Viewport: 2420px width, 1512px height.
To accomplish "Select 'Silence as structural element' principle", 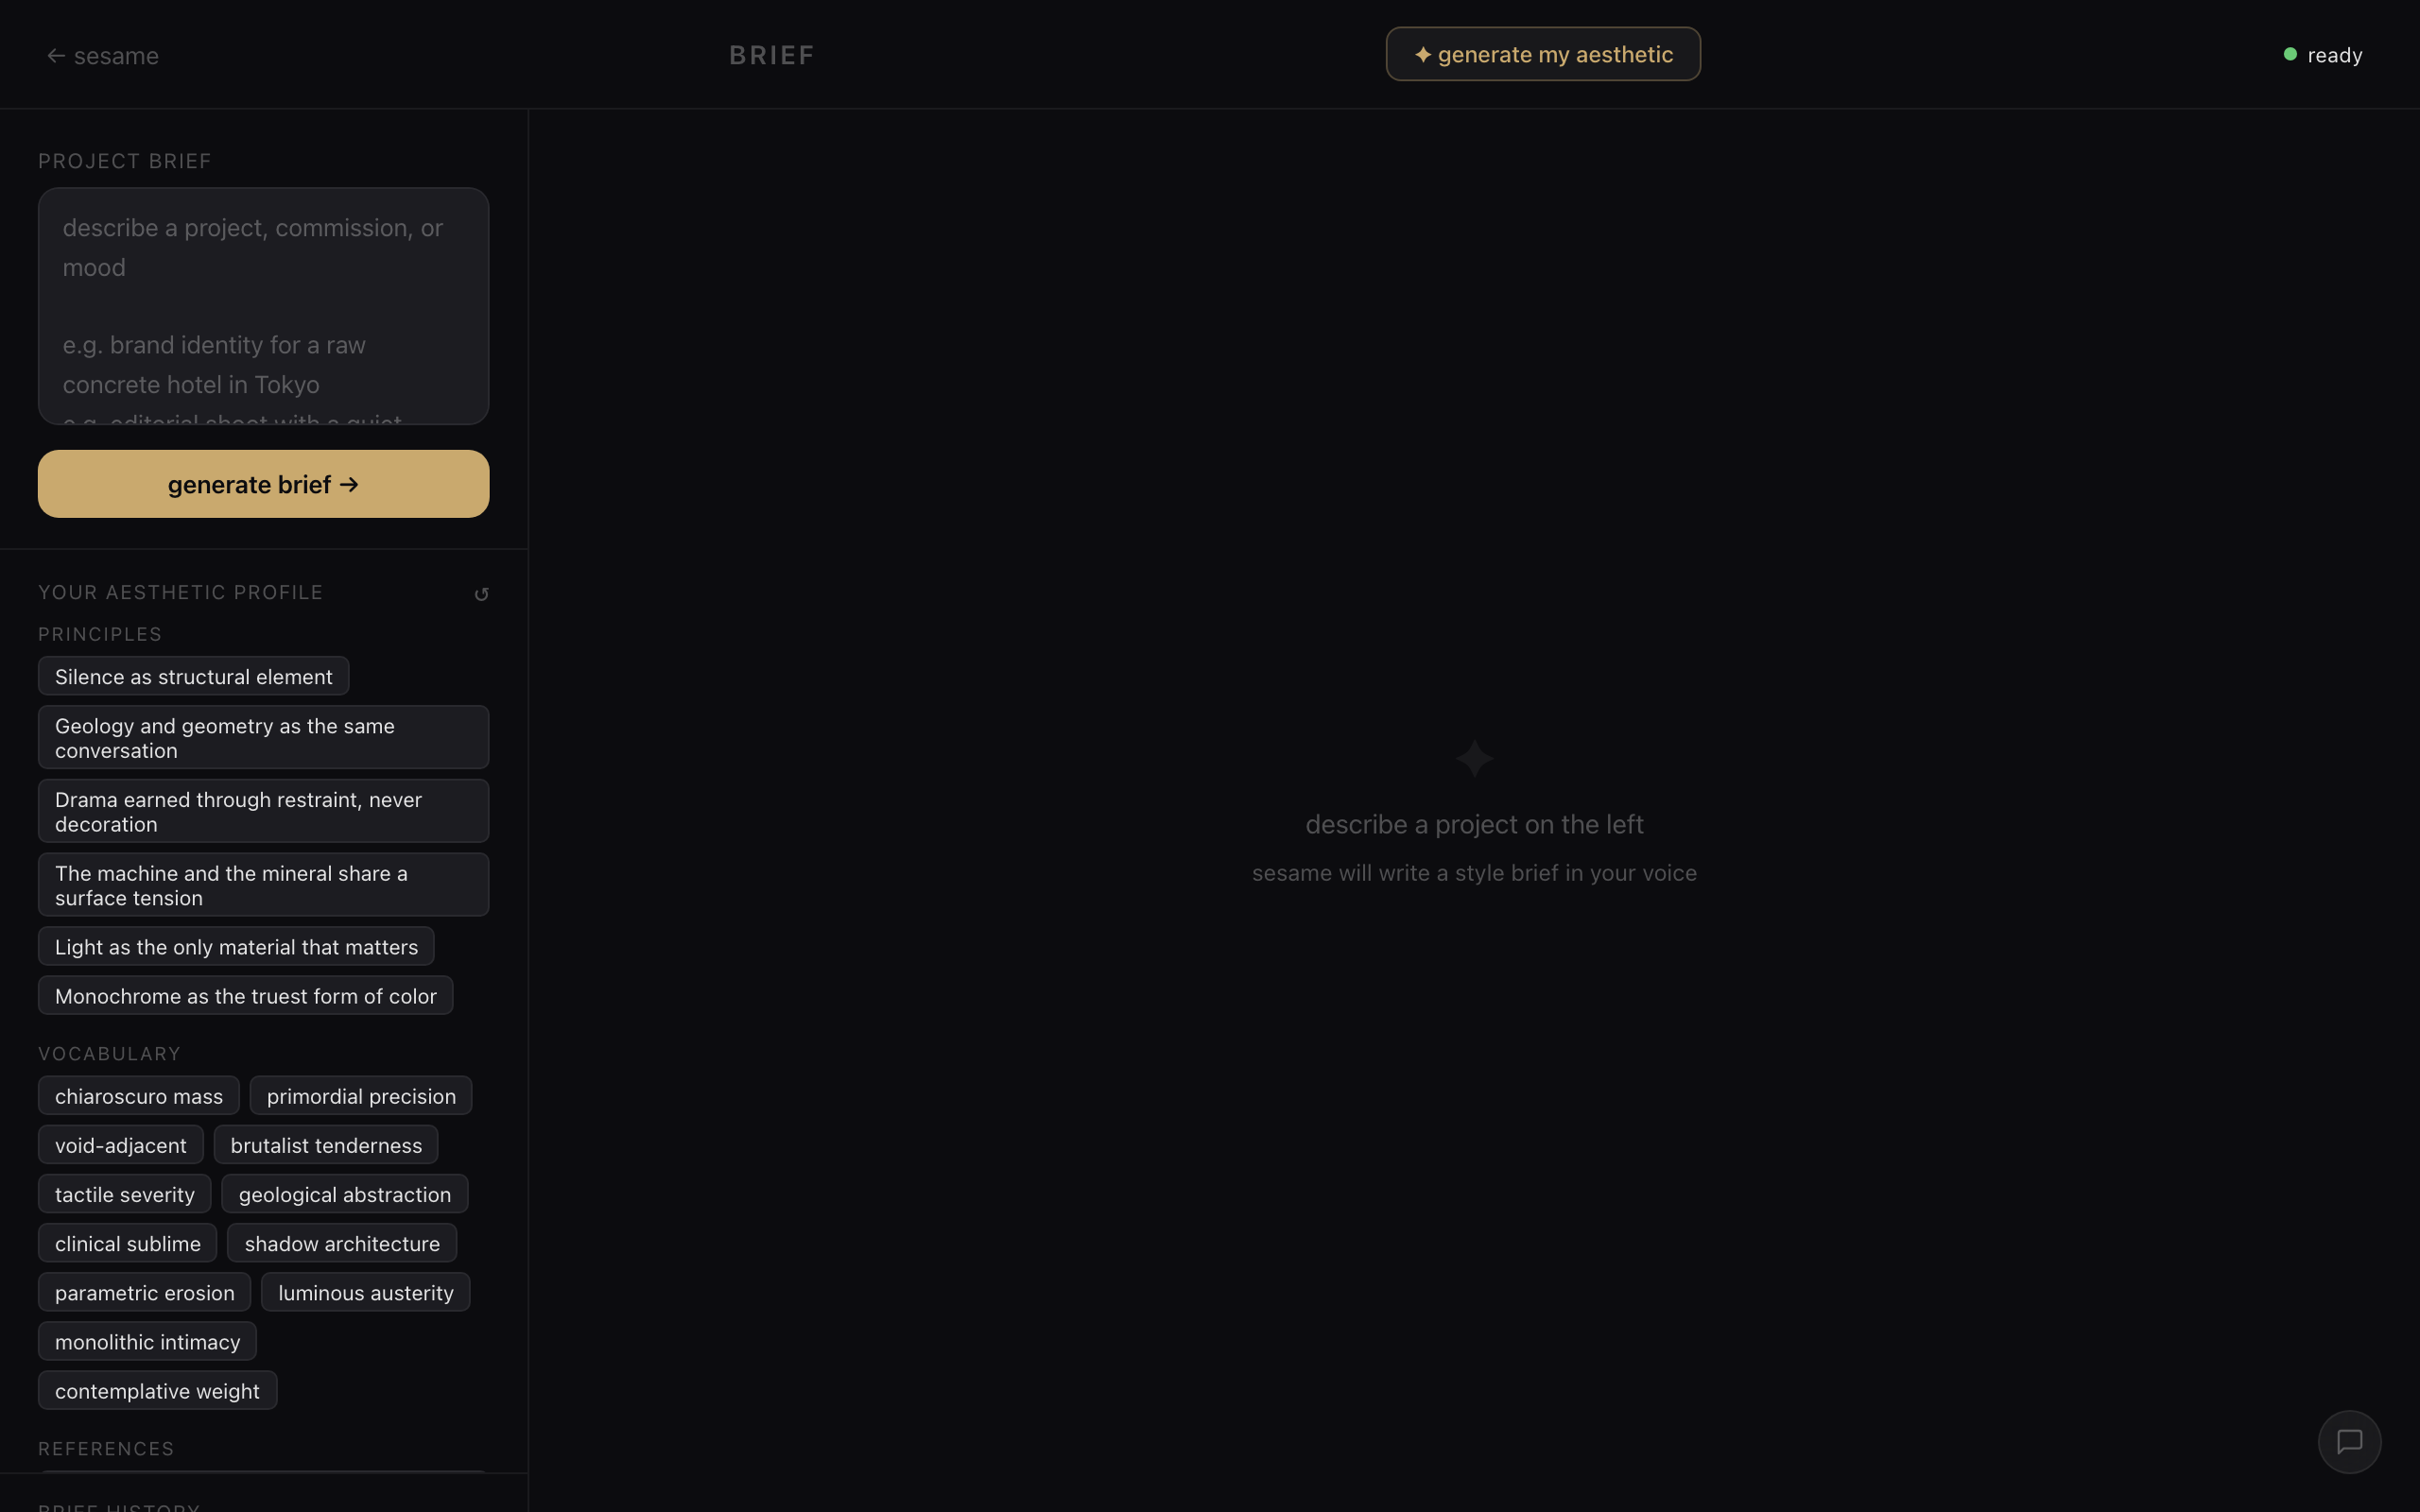I will tap(193, 676).
